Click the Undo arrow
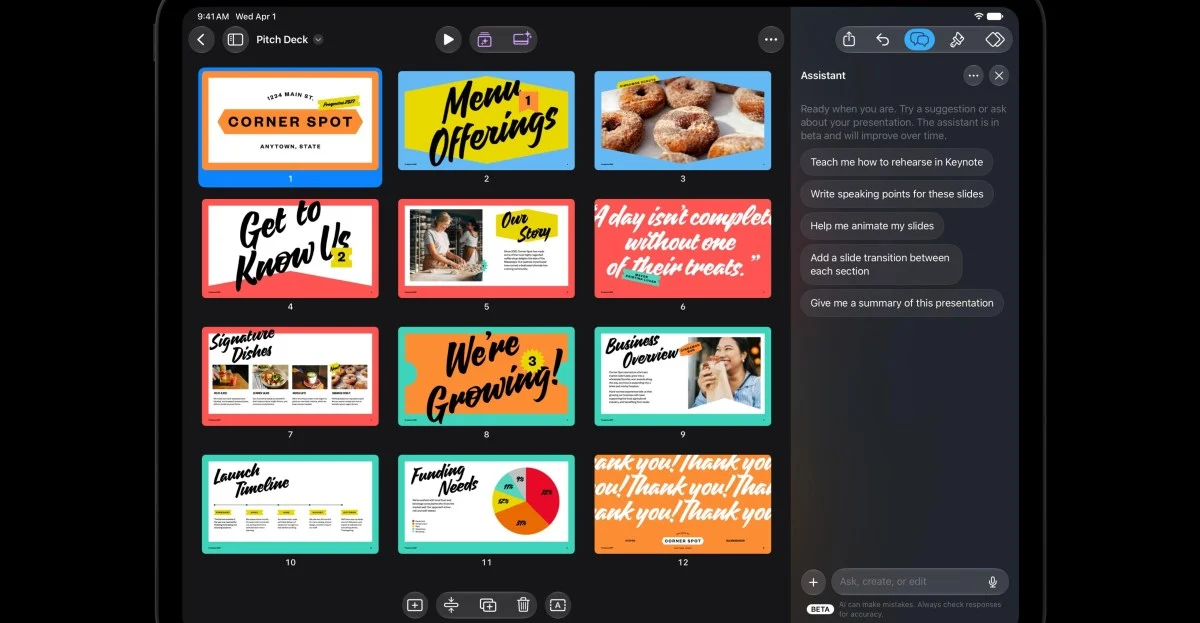 coord(883,40)
